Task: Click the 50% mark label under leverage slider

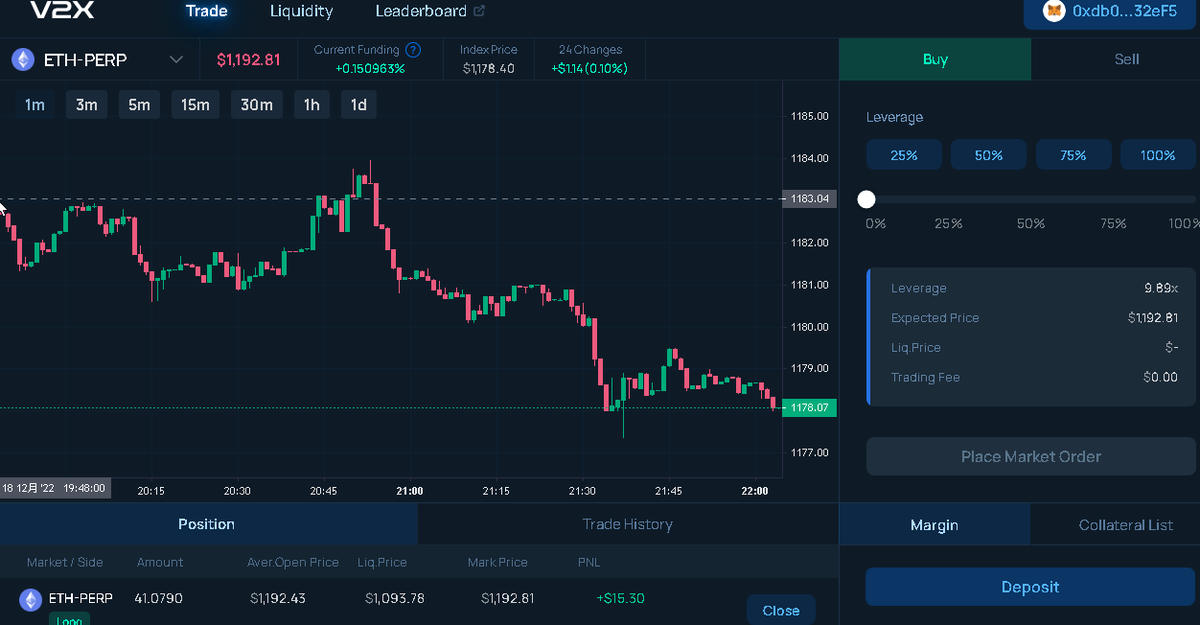Action: coord(1031,224)
